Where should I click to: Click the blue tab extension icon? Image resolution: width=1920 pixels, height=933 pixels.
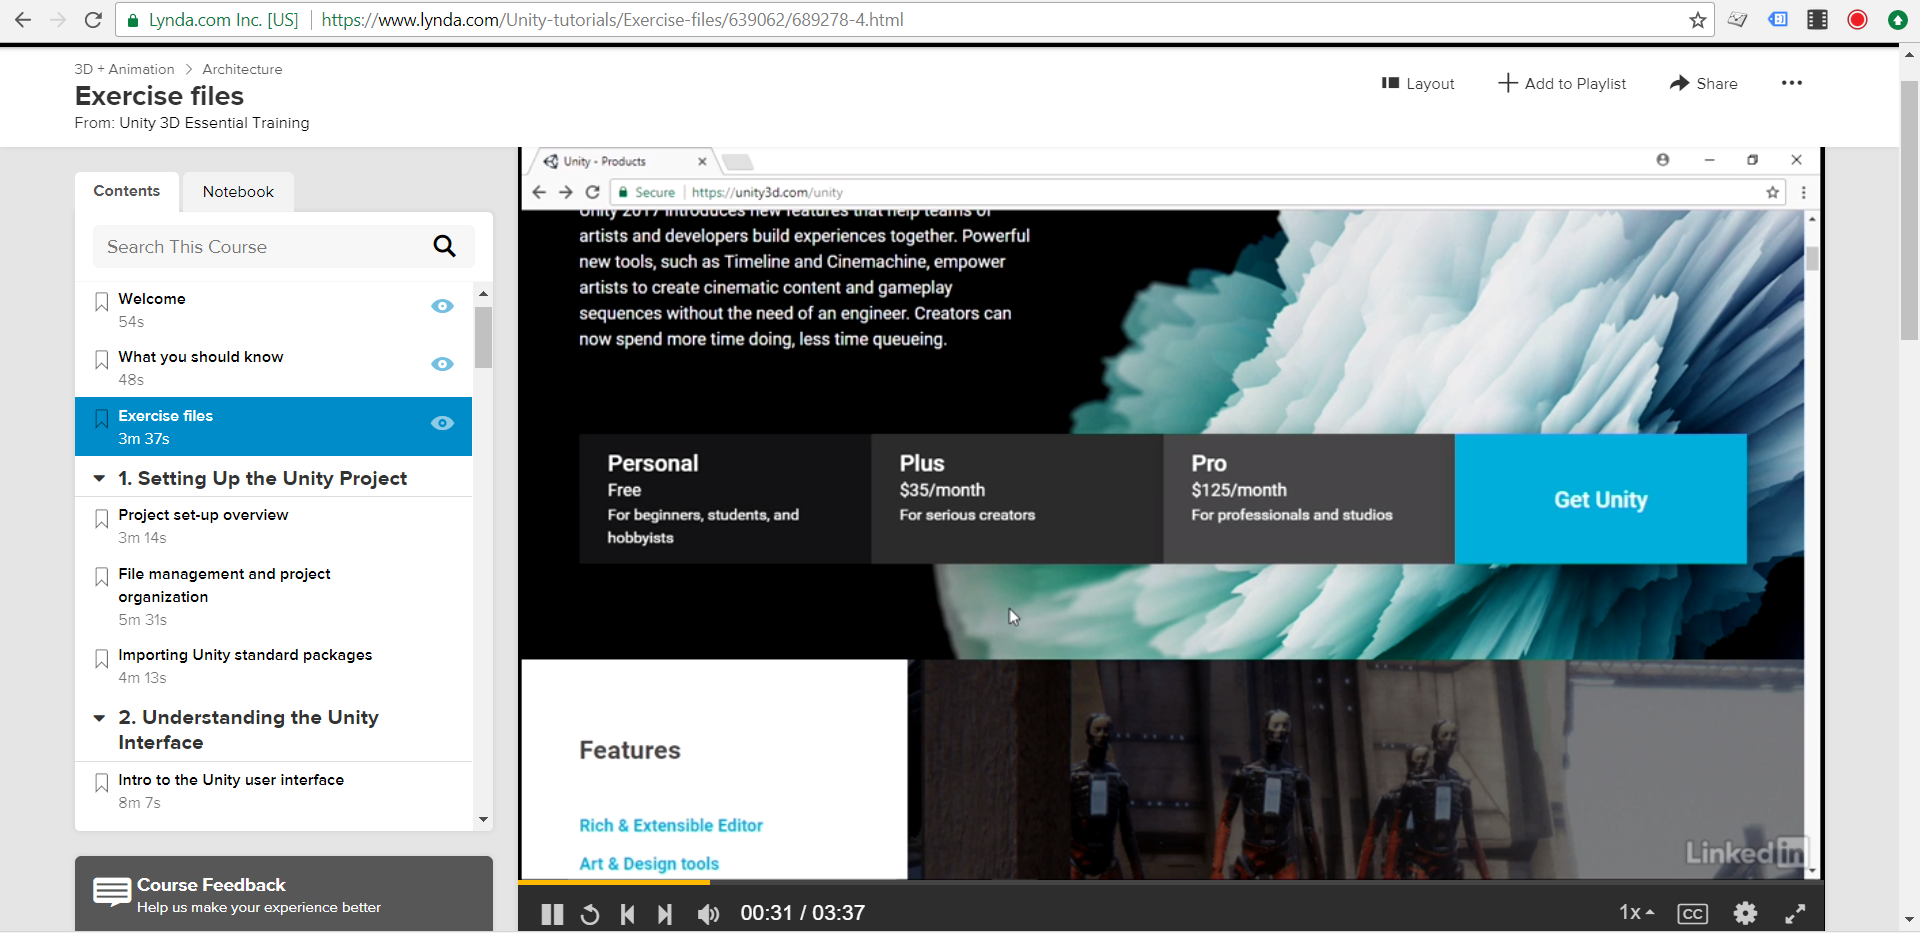coord(1778,19)
